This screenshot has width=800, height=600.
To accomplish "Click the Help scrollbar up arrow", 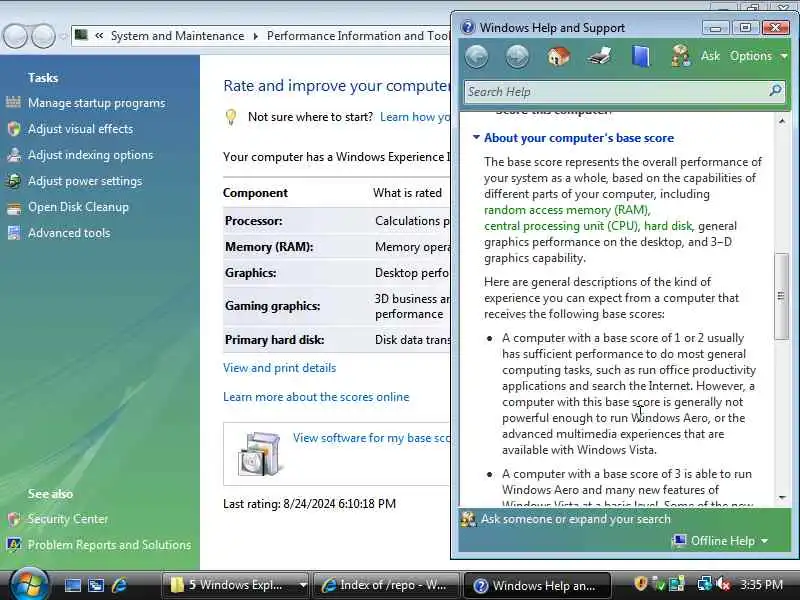I will (x=782, y=121).
